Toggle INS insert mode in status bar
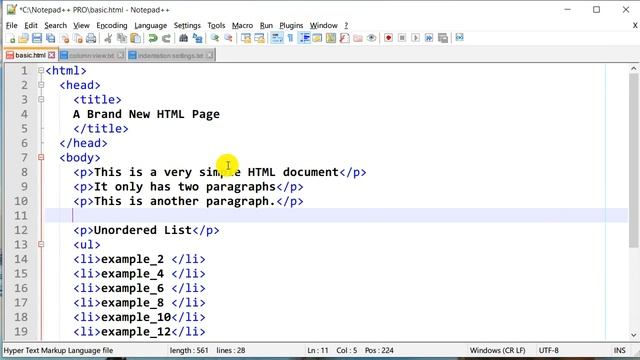Viewport: 640px width, 360px height. [620, 350]
